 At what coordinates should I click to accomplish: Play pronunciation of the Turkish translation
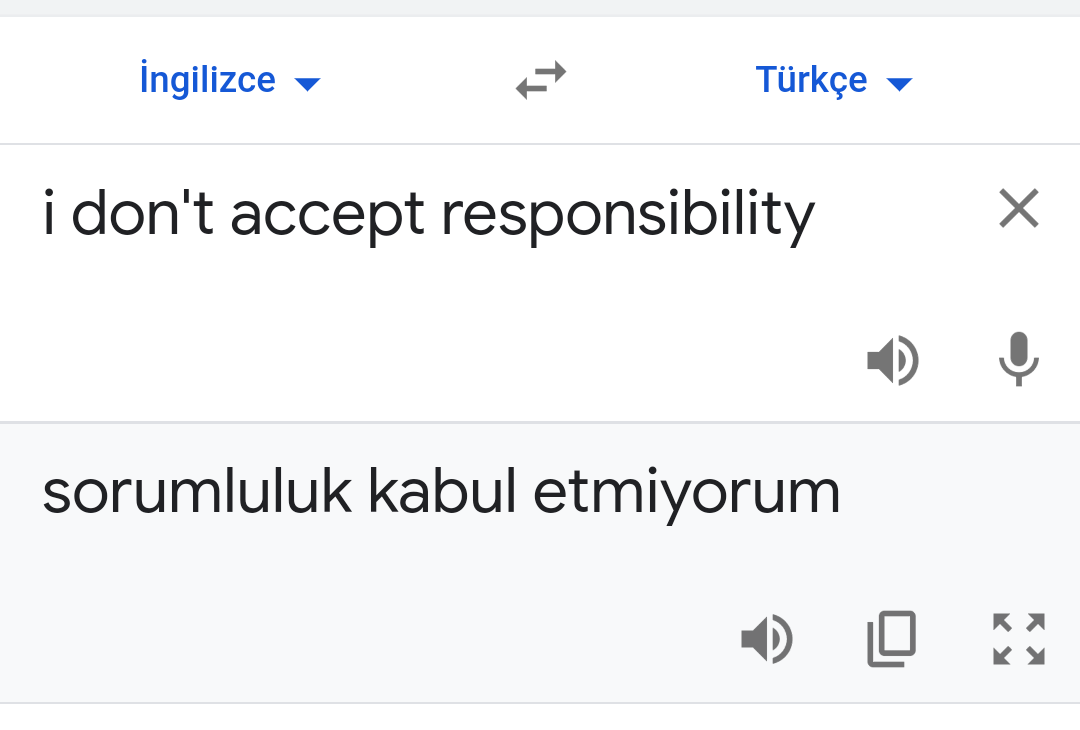[767, 638]
